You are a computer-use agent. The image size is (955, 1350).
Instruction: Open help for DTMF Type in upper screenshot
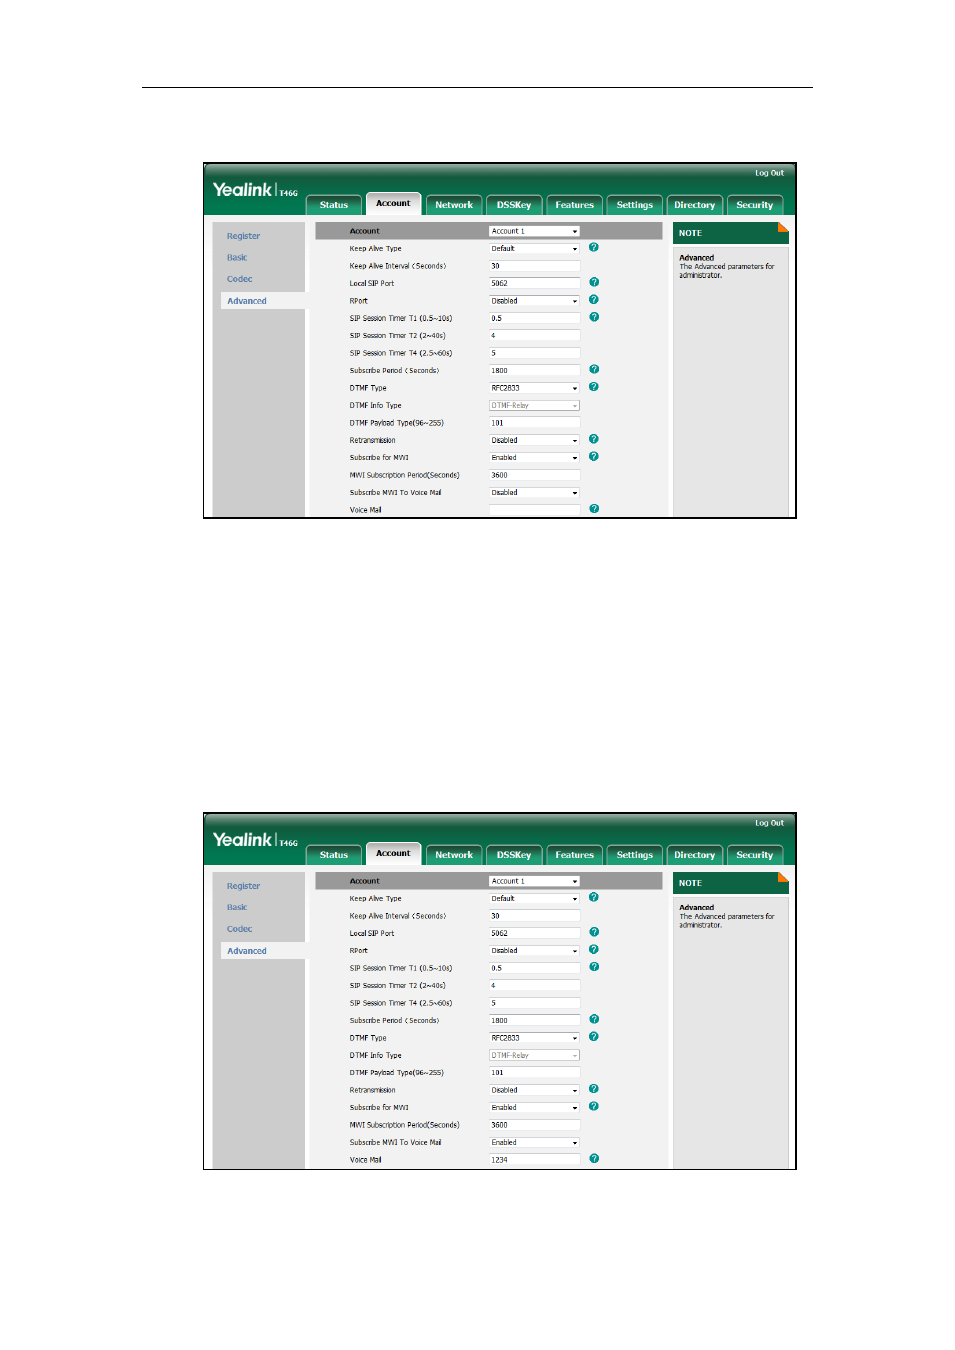click(594, 386)
